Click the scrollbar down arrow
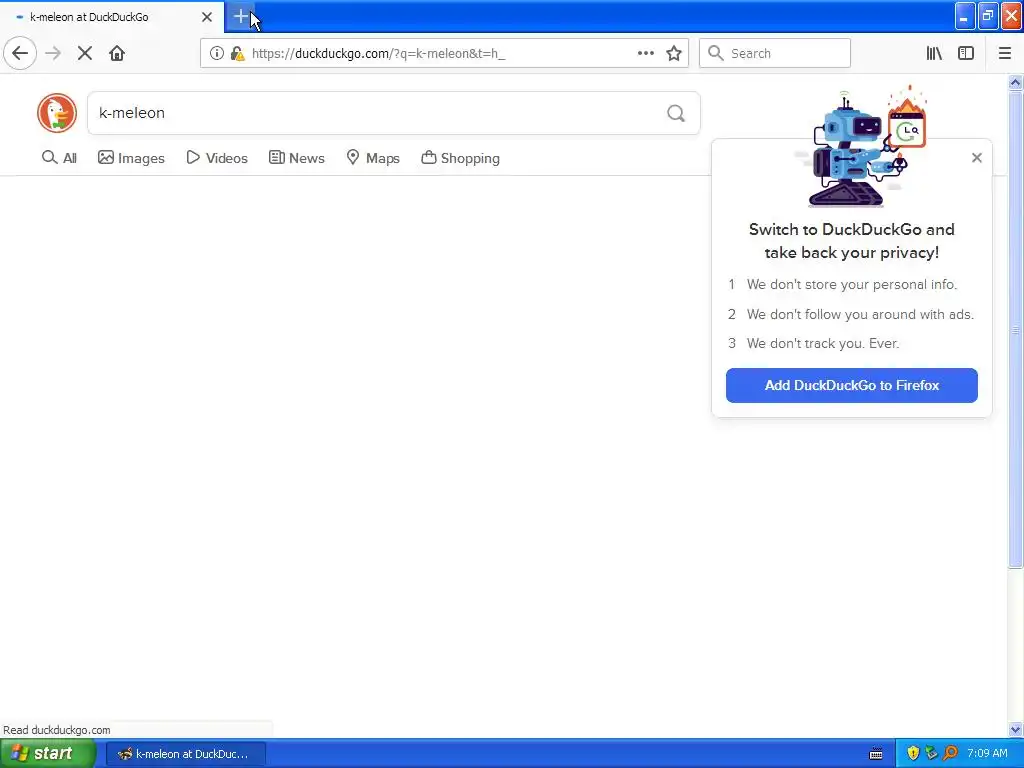 click(1015, 729)
